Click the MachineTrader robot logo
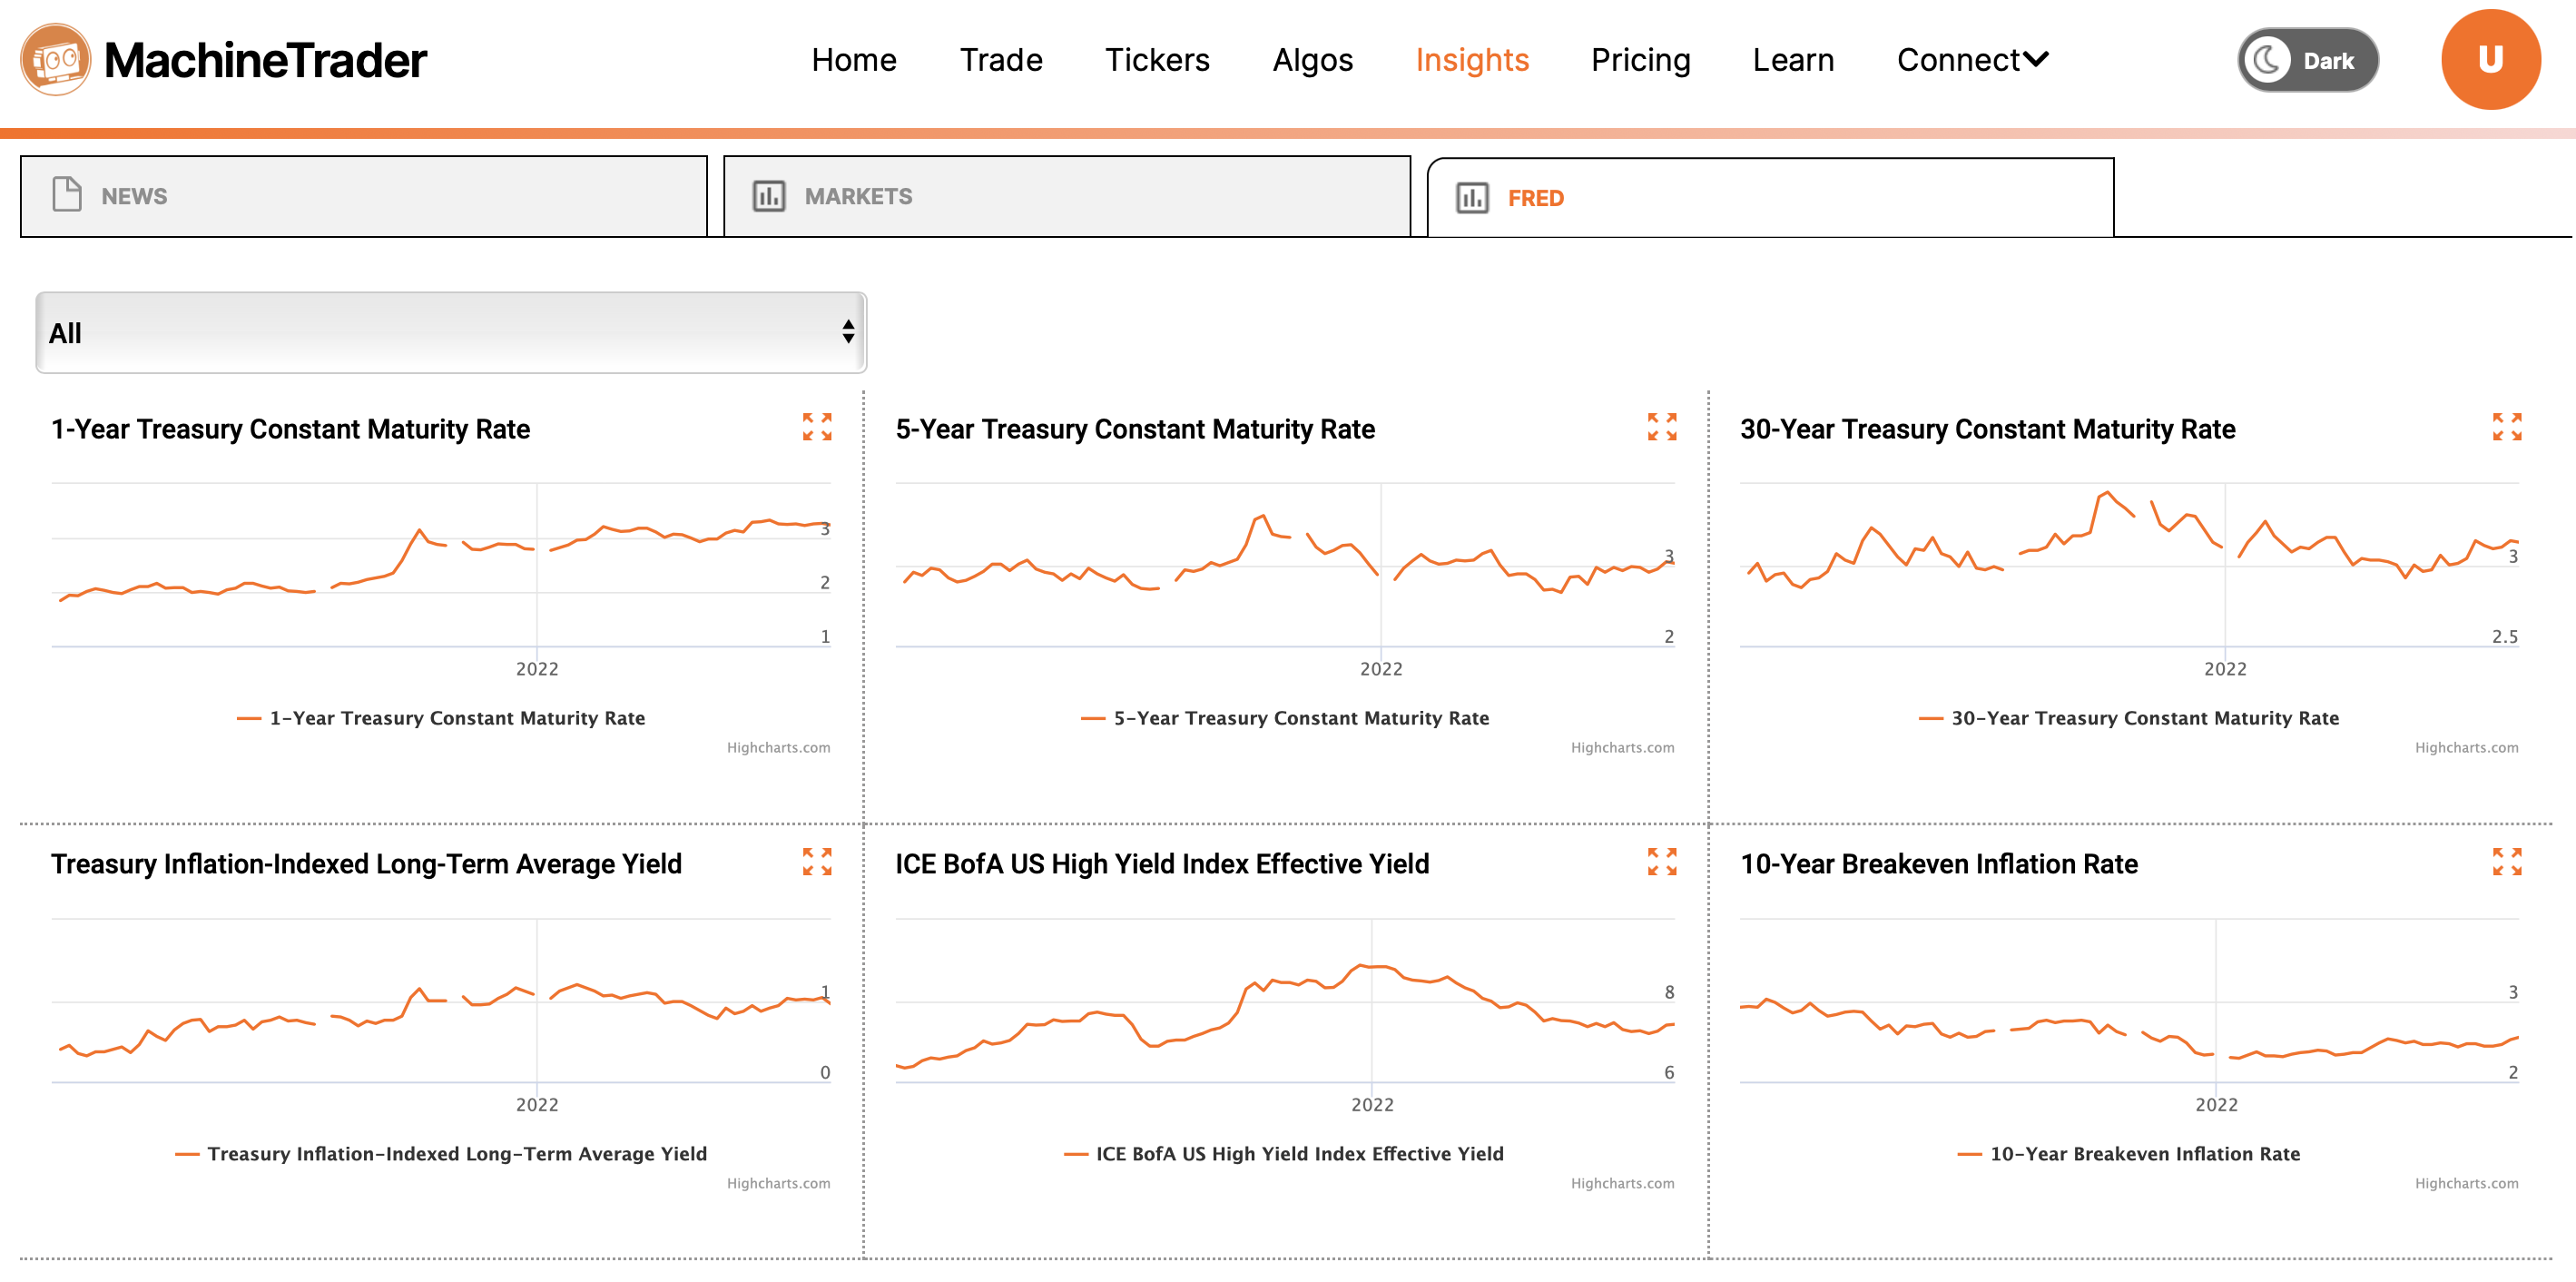Screen dimensions: 2576x1282 tap(56, 60)
